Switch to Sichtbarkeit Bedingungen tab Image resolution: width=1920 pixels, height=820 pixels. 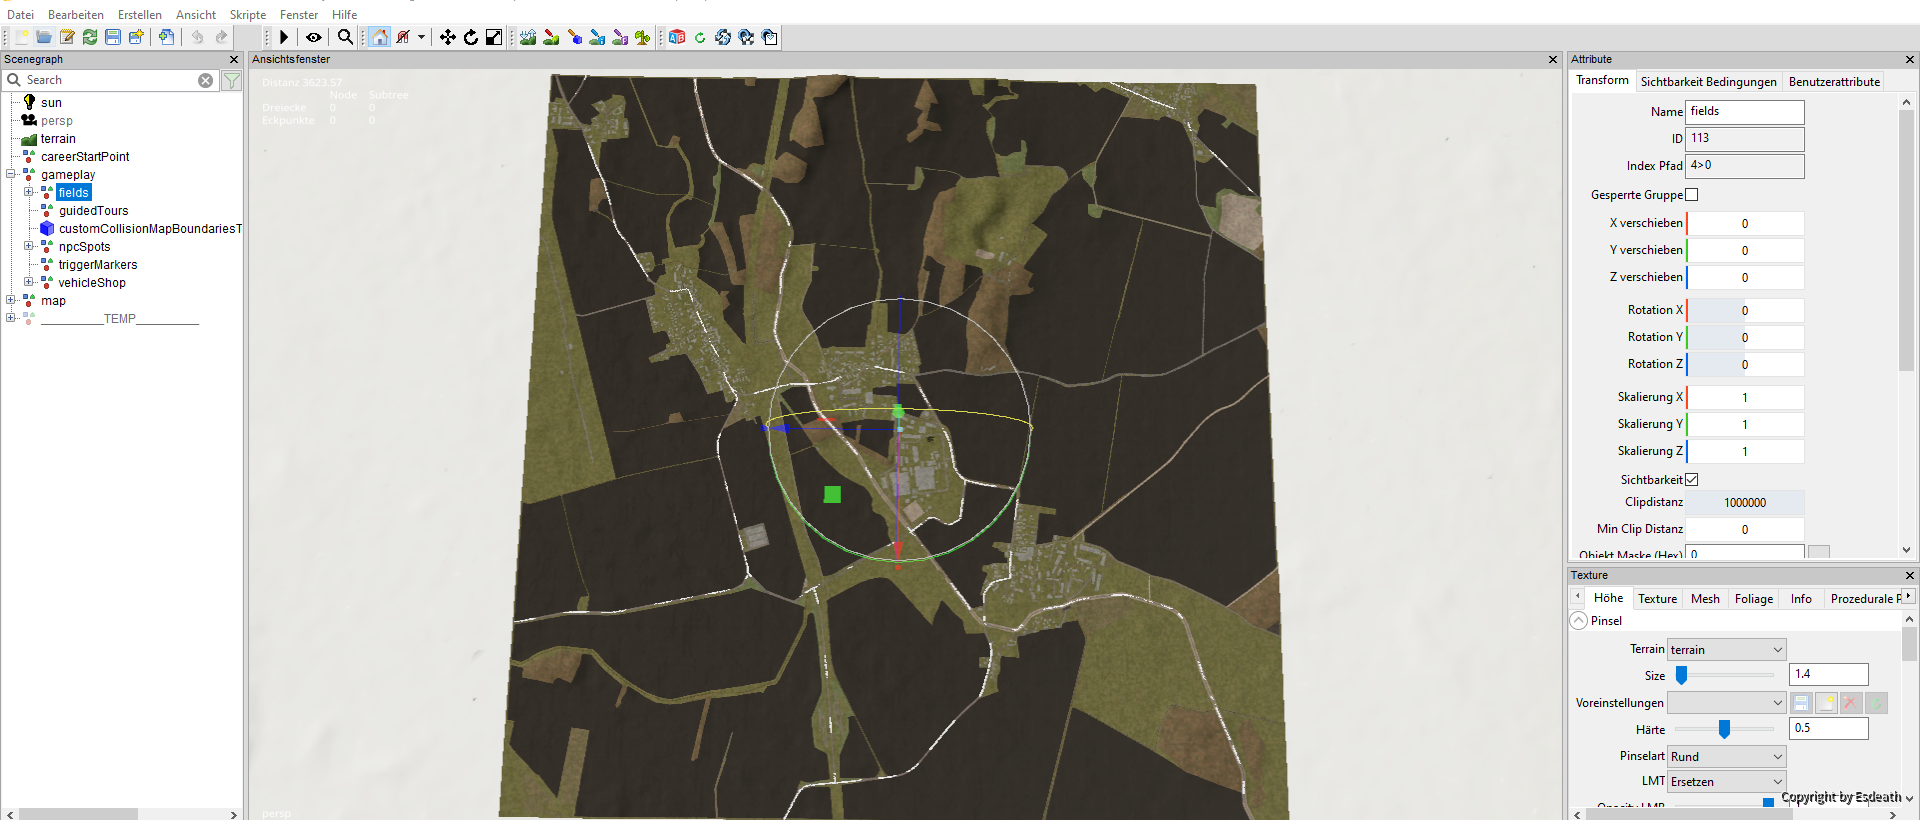[x=1708, y=82]
